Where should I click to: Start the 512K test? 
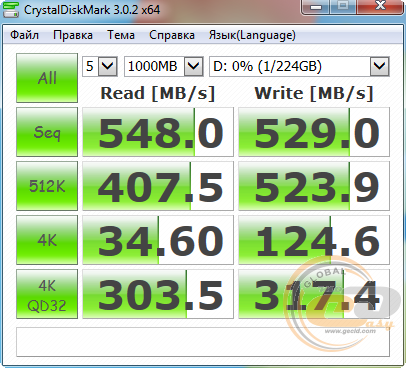(x=47, y=186)
